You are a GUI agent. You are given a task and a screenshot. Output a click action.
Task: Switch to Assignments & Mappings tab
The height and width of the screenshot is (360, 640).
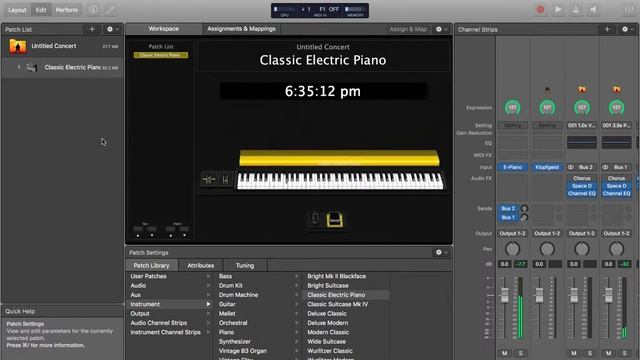pos(241,29)
